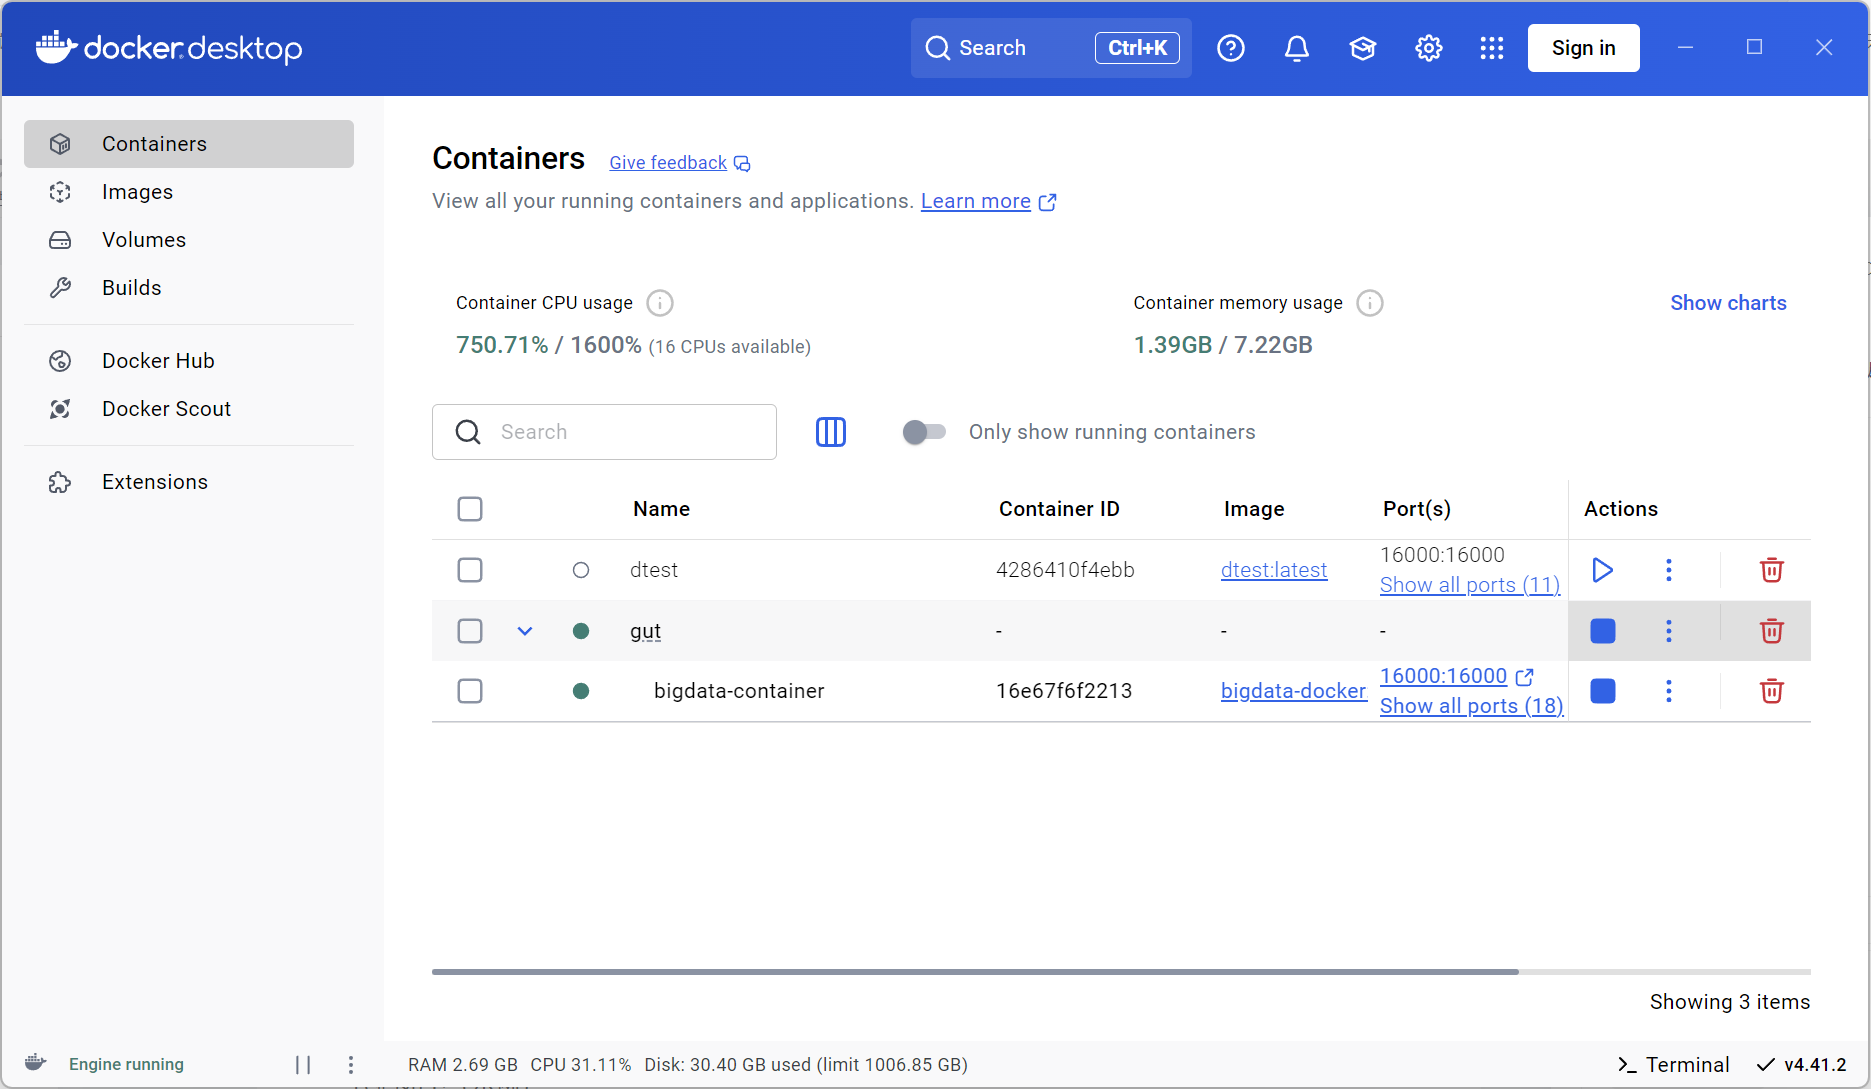Focus the top bar Search box

(1051, 48)
